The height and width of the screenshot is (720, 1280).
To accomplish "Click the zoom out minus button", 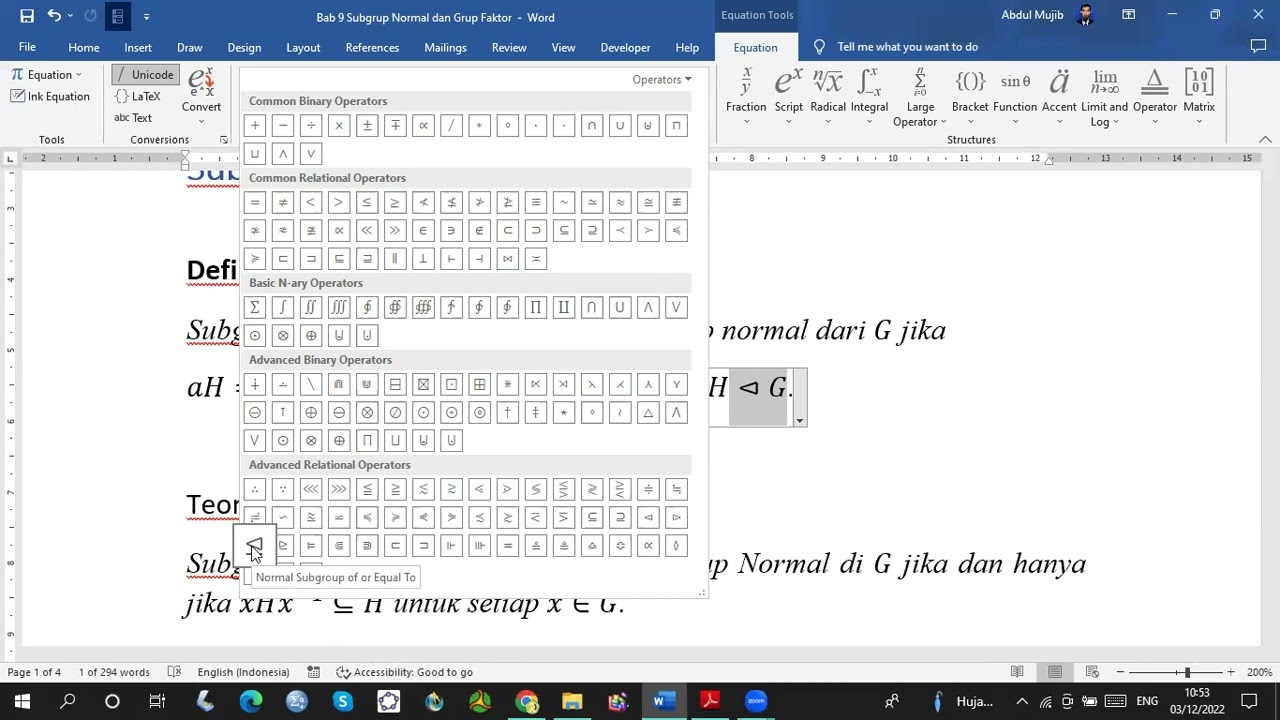I will (x=1120, y=672).
